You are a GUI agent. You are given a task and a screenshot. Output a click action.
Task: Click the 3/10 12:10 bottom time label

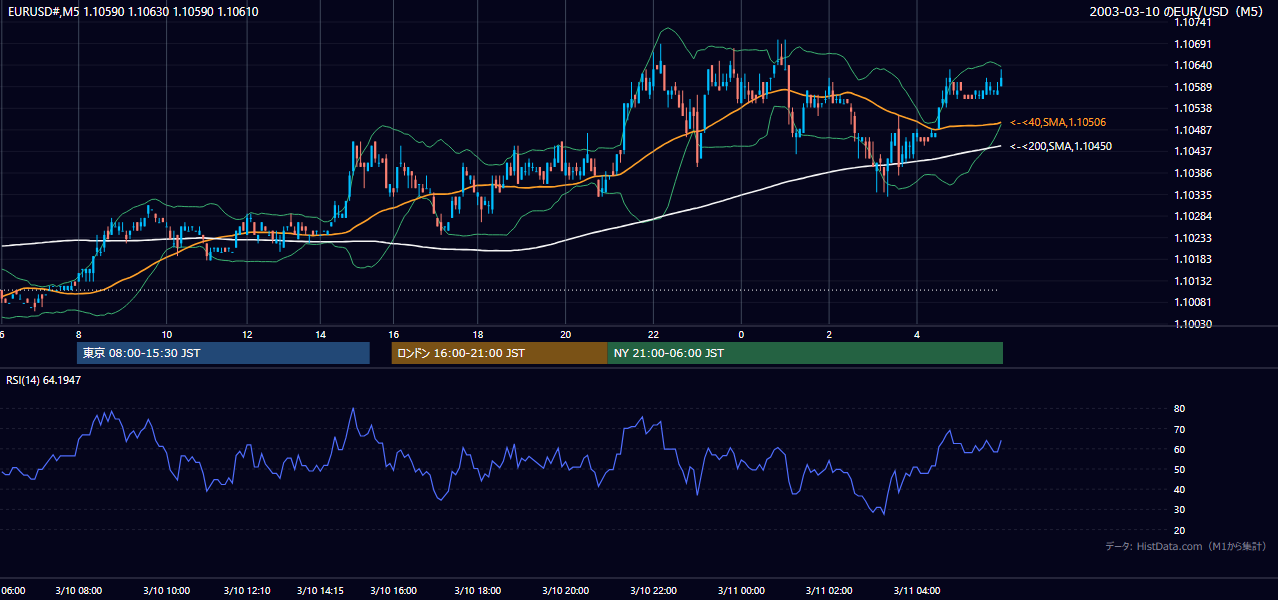[x=246, y=590]
